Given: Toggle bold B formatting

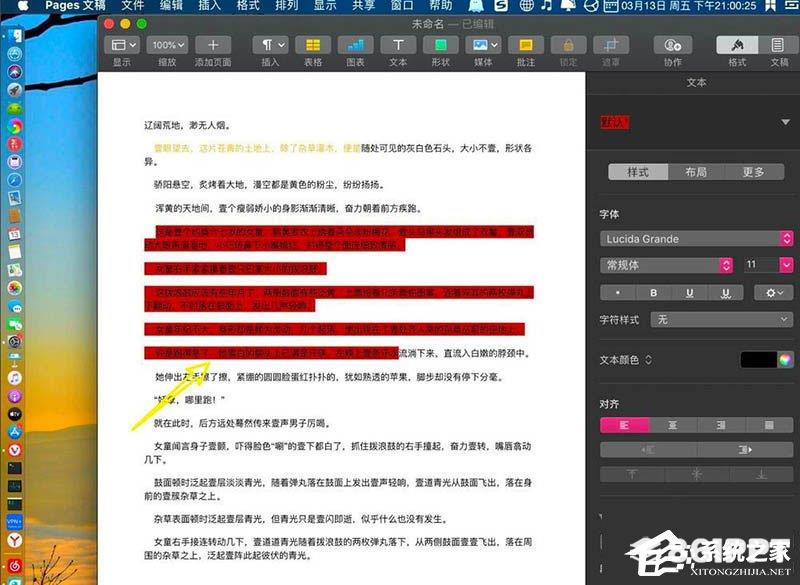Looking at the screenshot, I should point(654,293).
